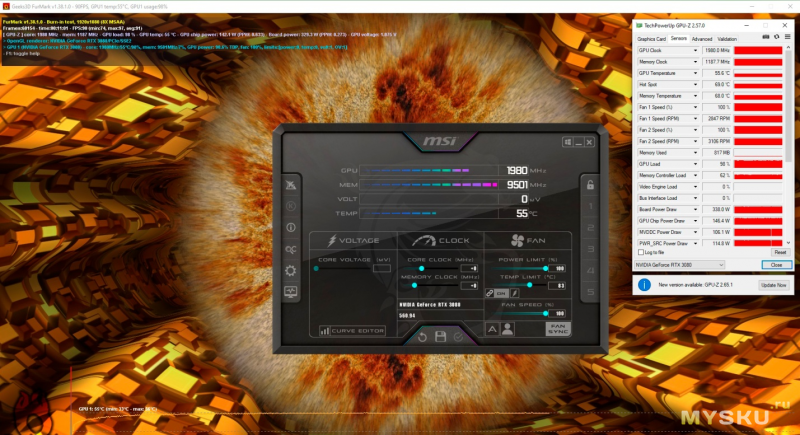800x435 pixels.
Task: Toggle power and temp limit link ON switch
Action: click(501, 293)
